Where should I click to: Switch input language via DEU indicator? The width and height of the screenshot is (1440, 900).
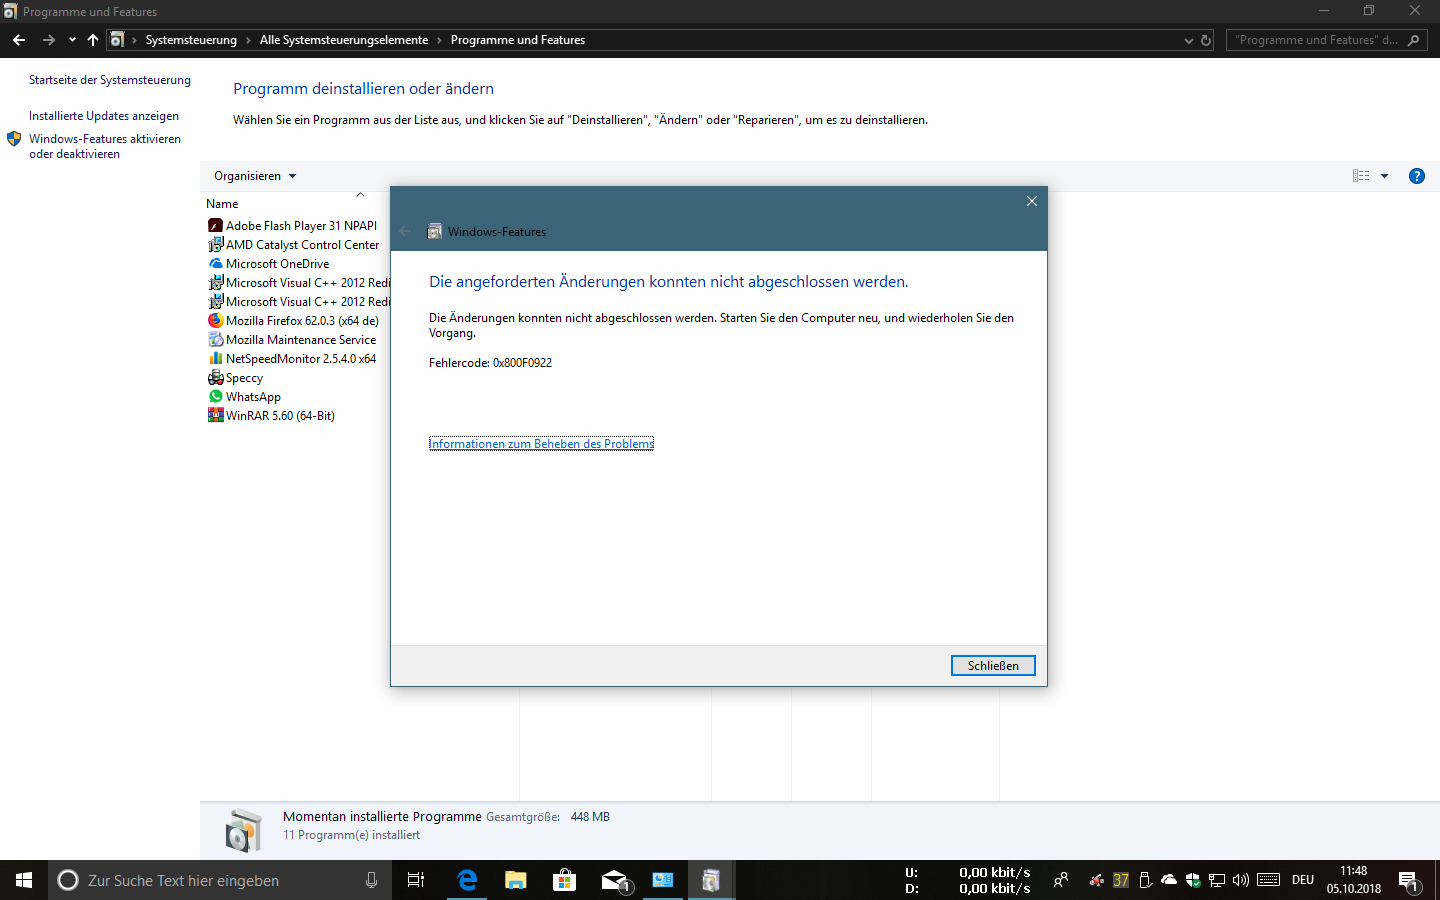(x=1303, y=880)
